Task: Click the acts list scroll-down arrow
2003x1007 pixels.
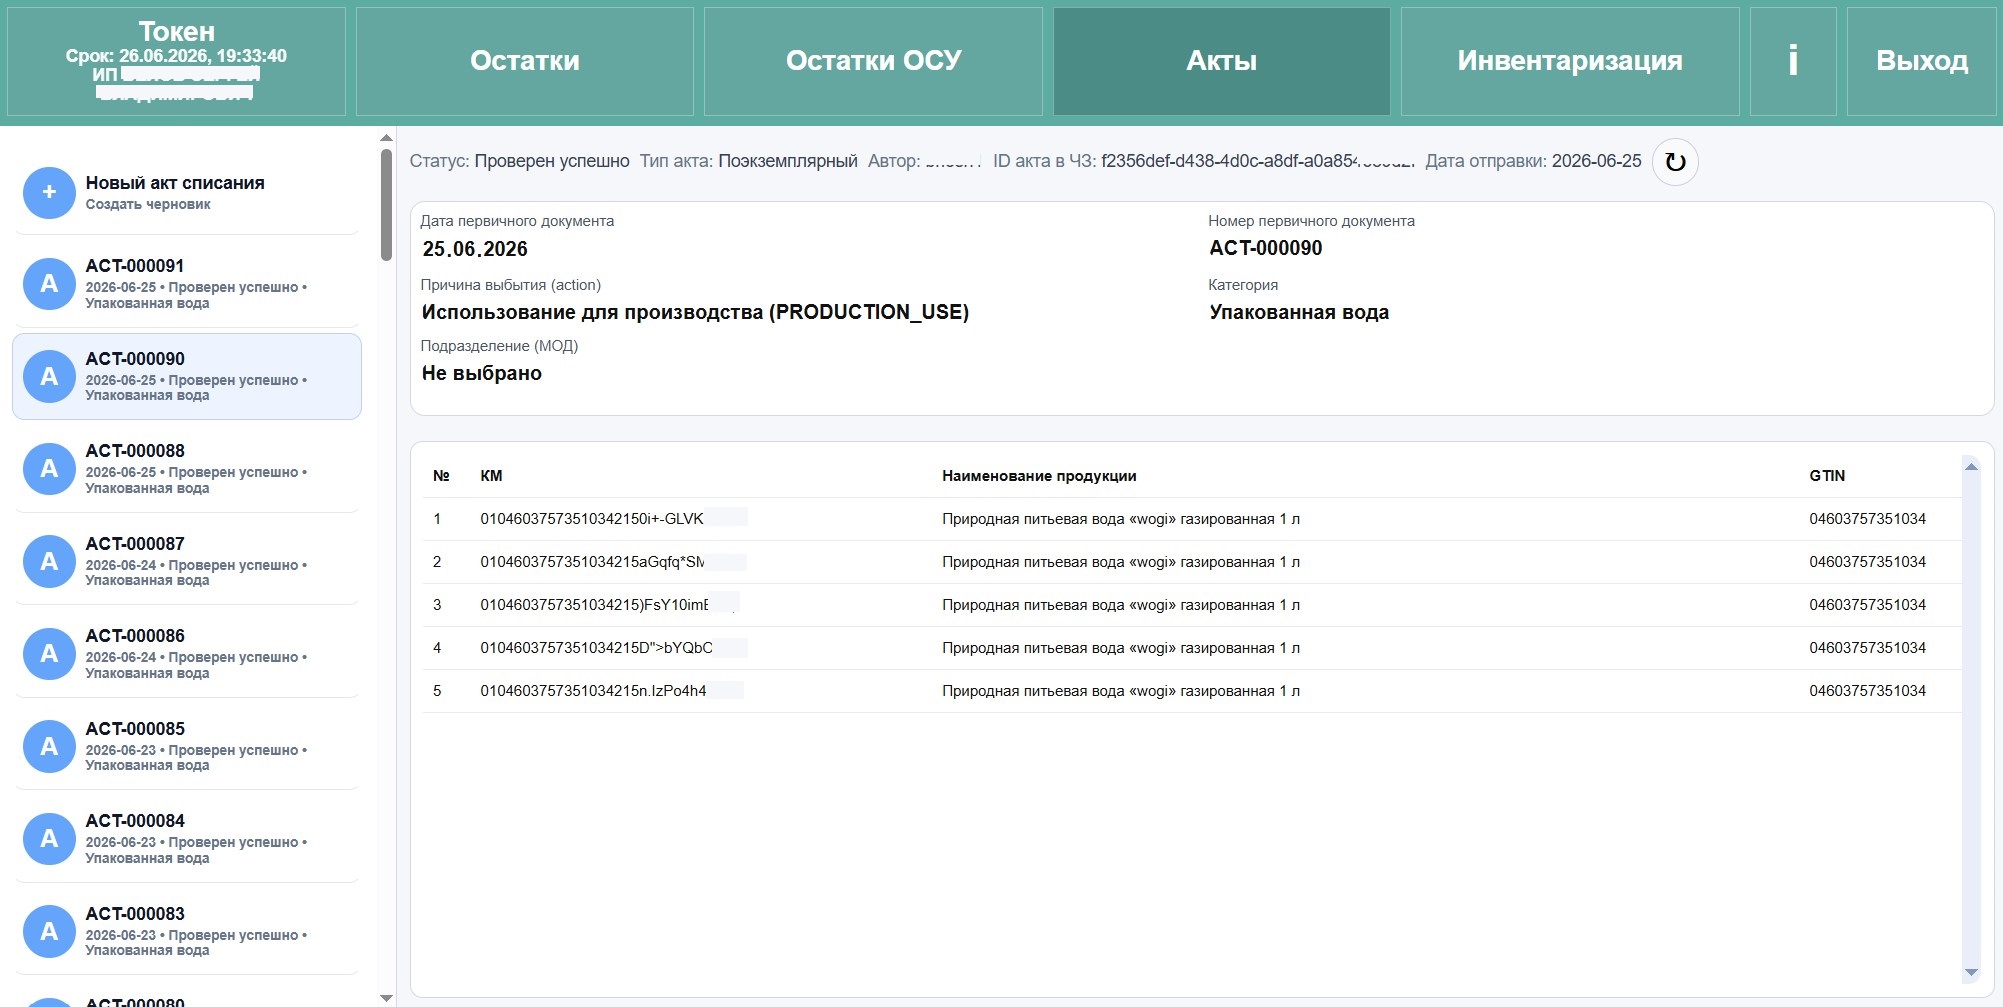Action: 386,998
